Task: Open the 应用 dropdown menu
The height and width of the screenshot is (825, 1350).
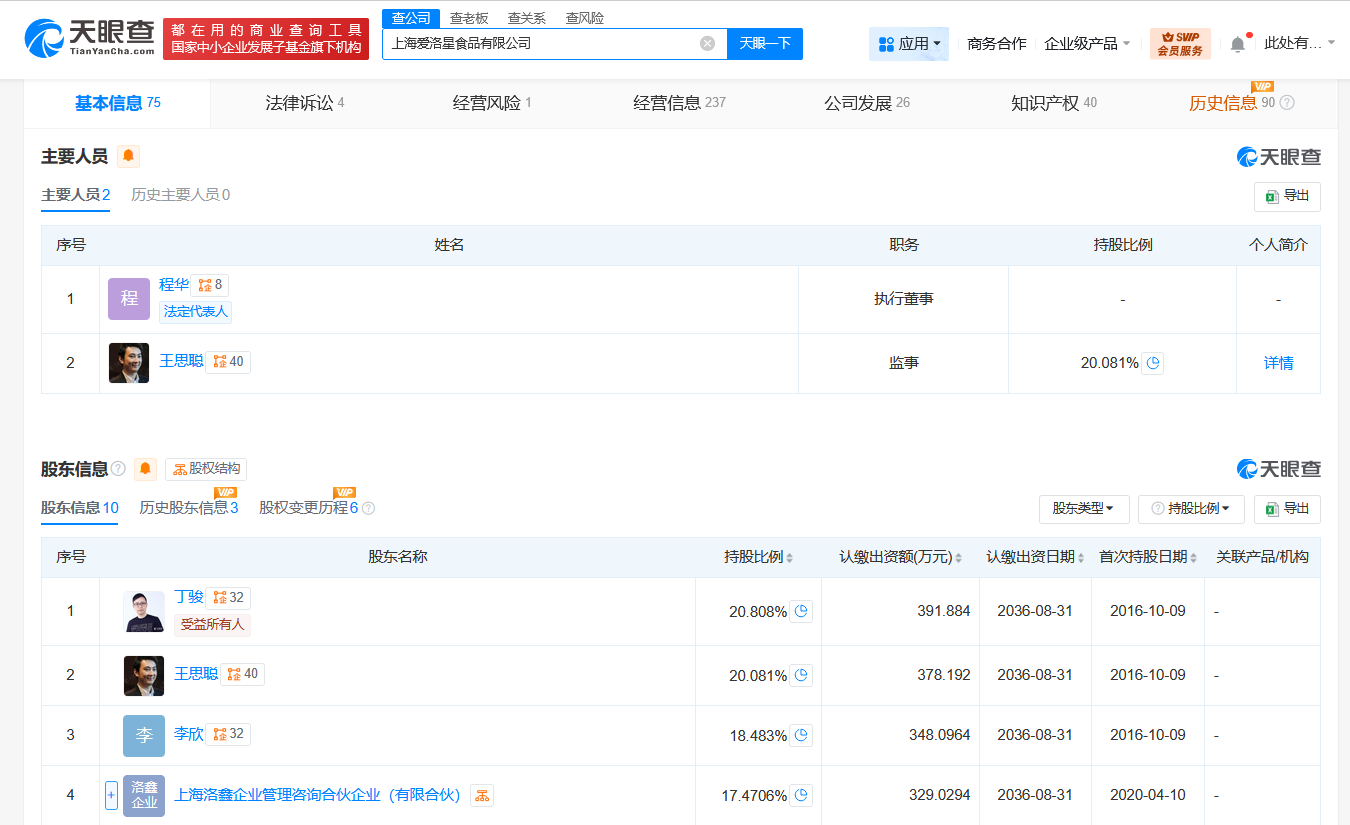Action: point(908,43)
